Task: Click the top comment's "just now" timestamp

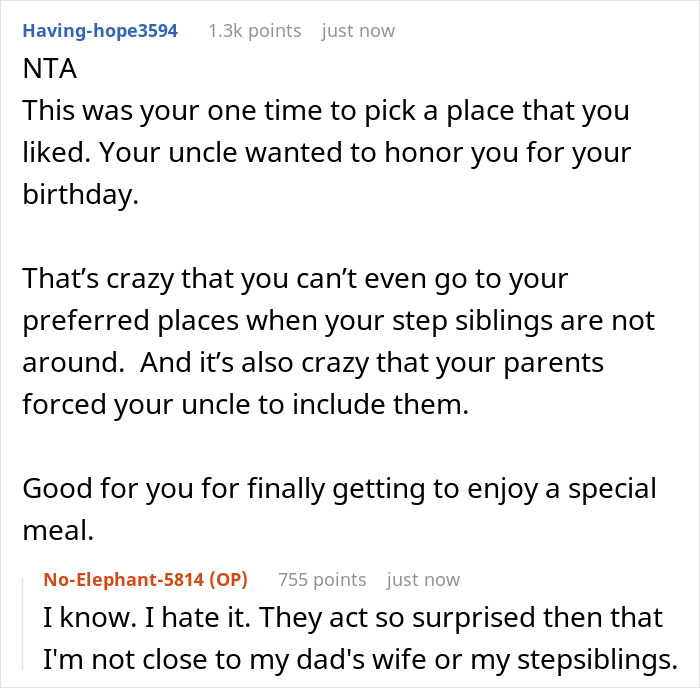Action: [x=358, y=31]
